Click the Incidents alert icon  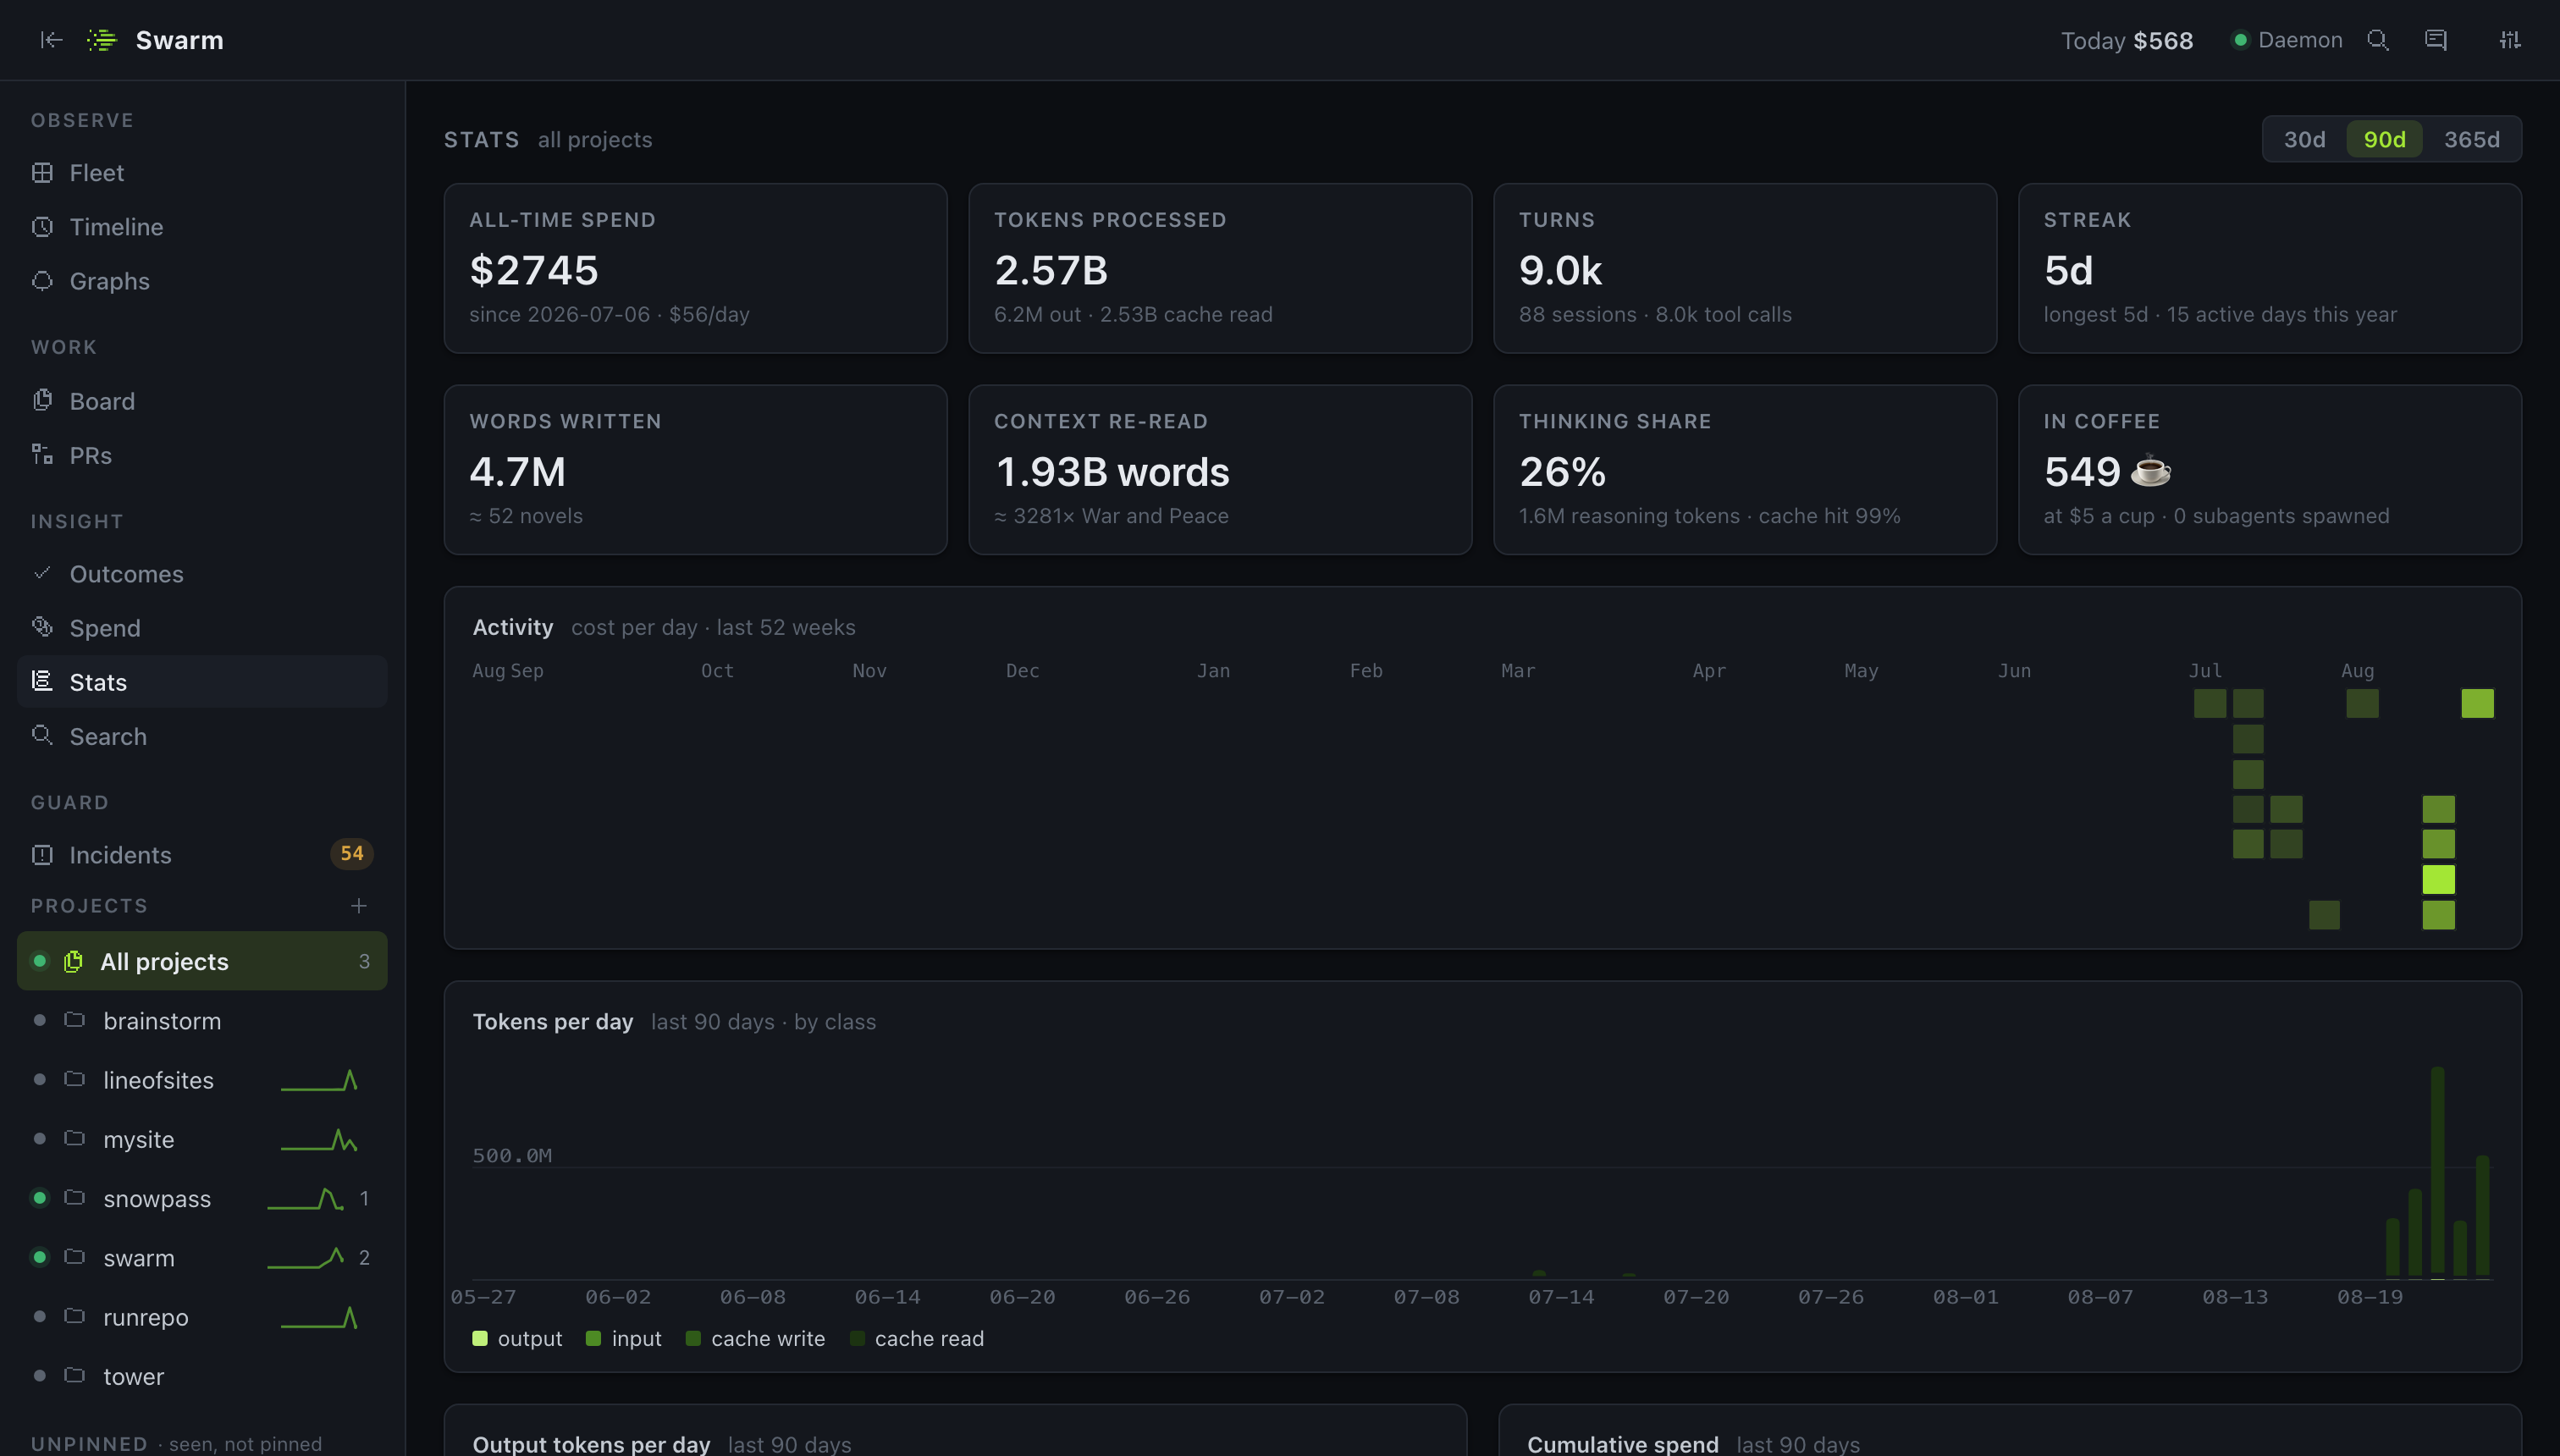[42, 855]
